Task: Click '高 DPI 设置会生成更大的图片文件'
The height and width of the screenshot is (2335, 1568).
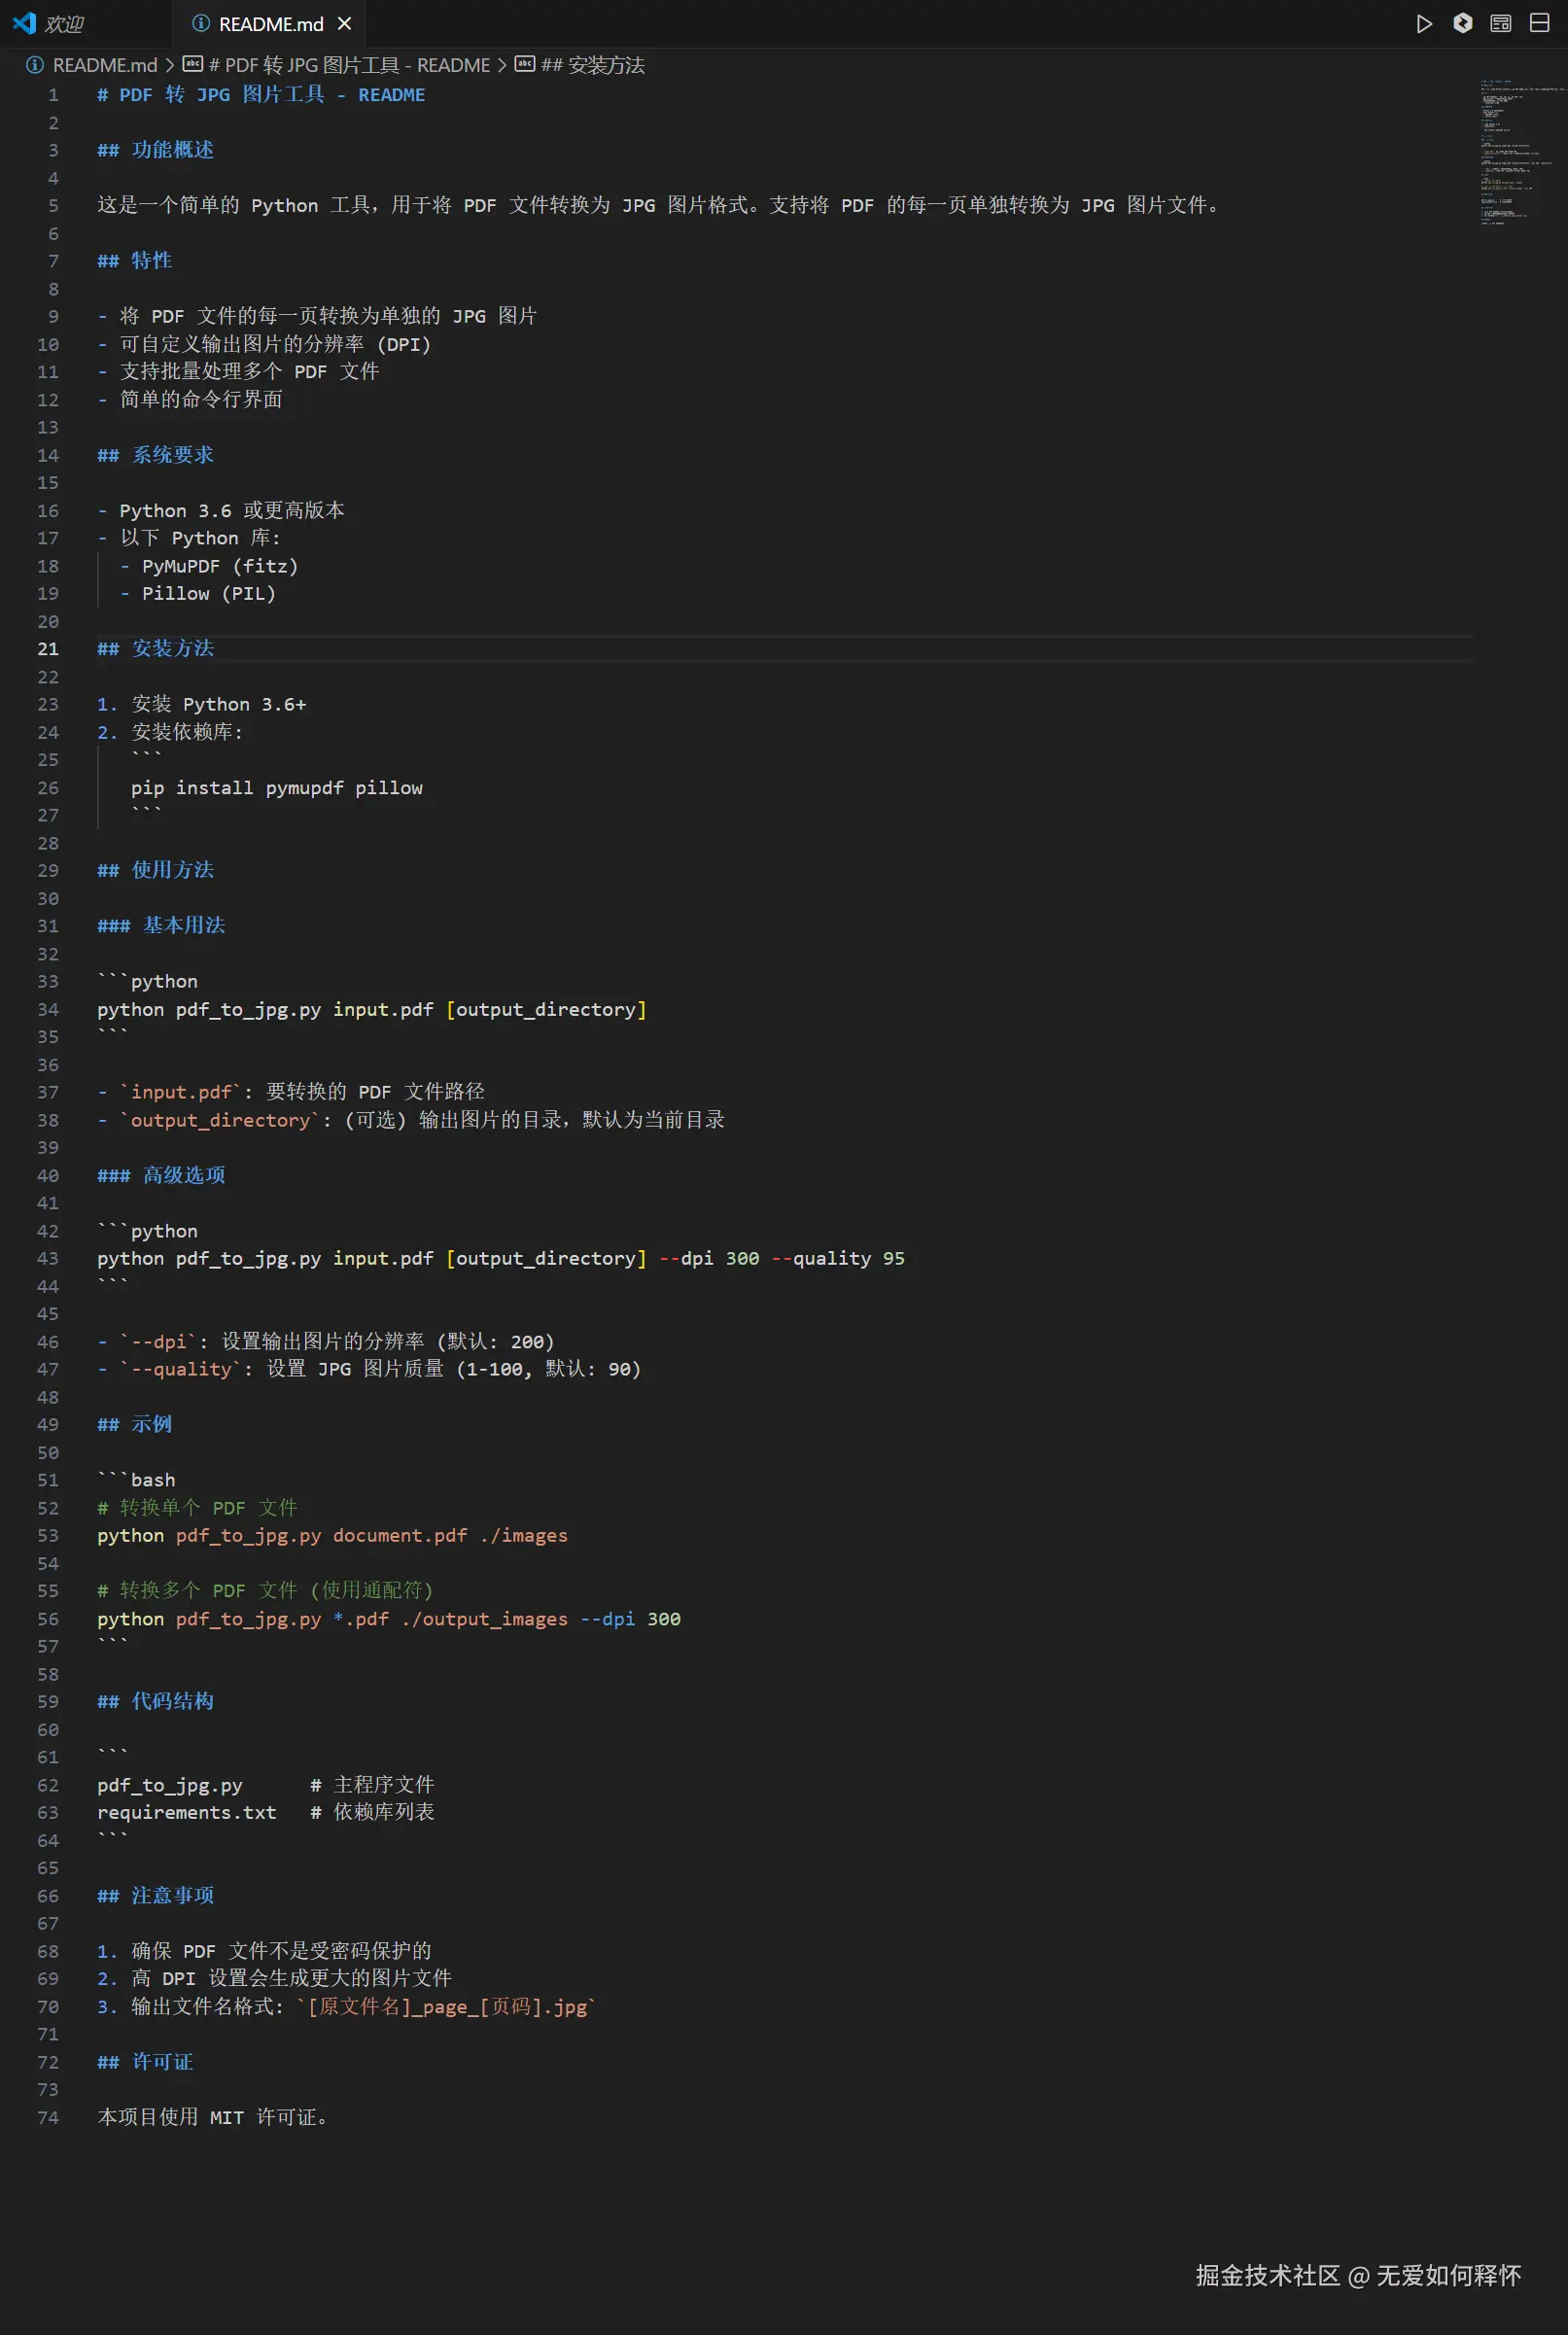Action: (291, 1979)
